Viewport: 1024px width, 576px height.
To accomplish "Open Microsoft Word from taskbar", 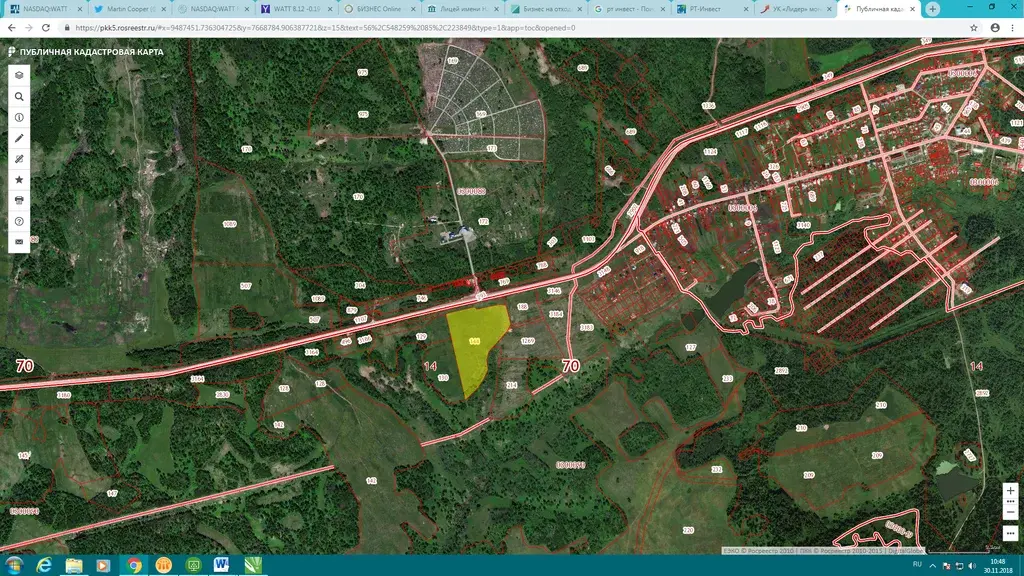I will (222, 565).
